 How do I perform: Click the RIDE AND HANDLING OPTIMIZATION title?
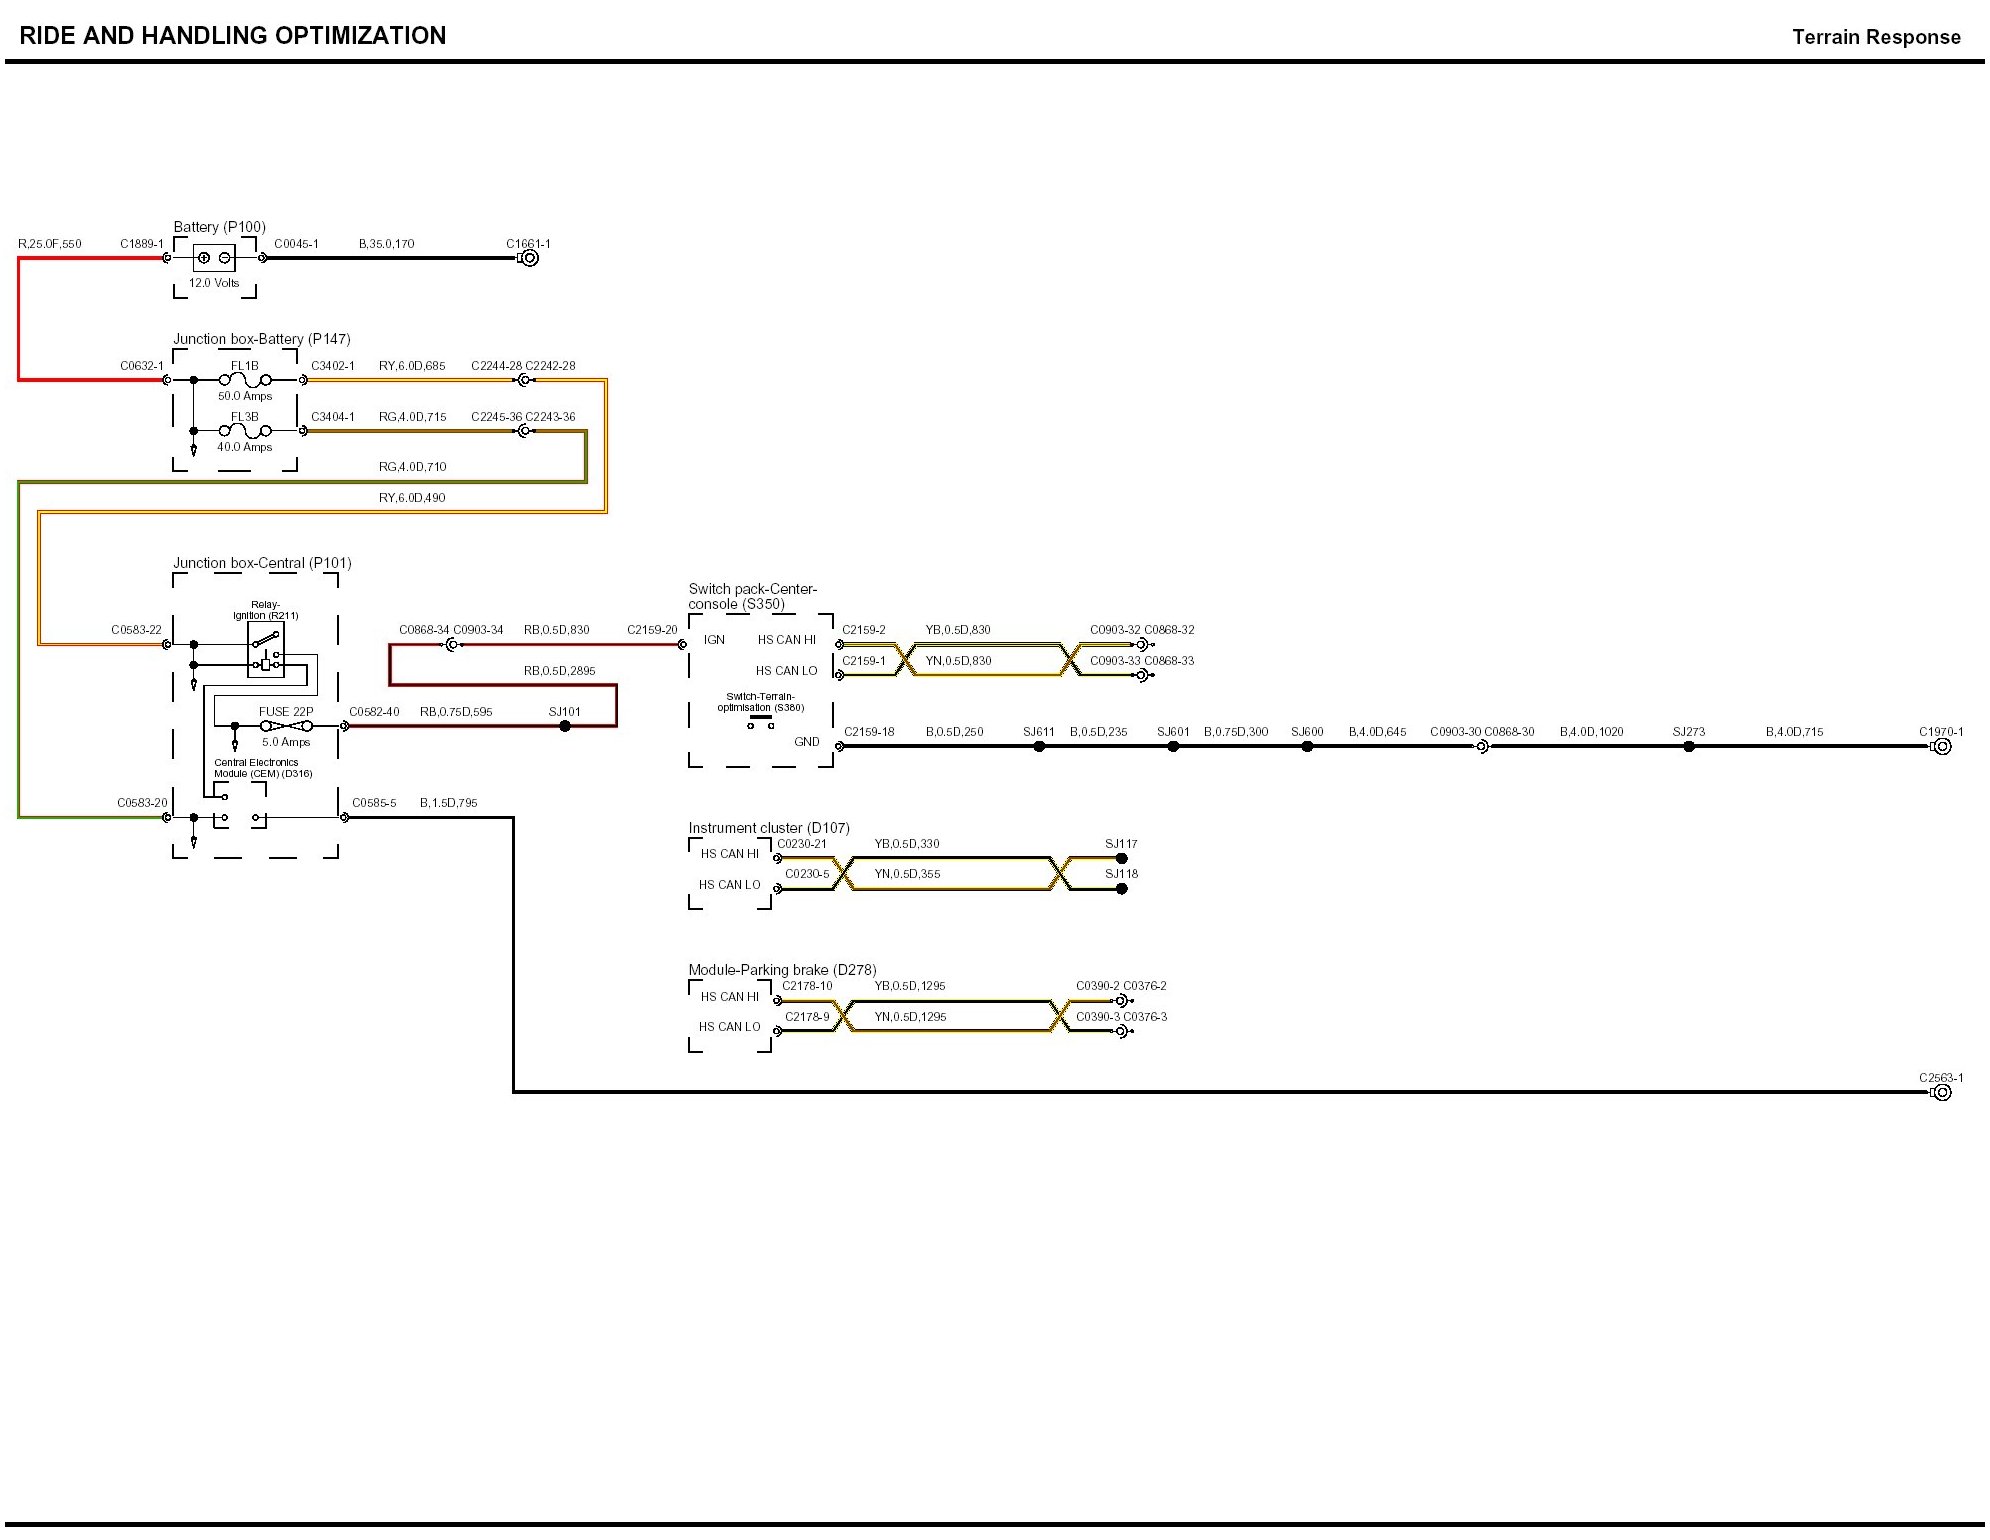pyautogui.click(x=232, y=36)
